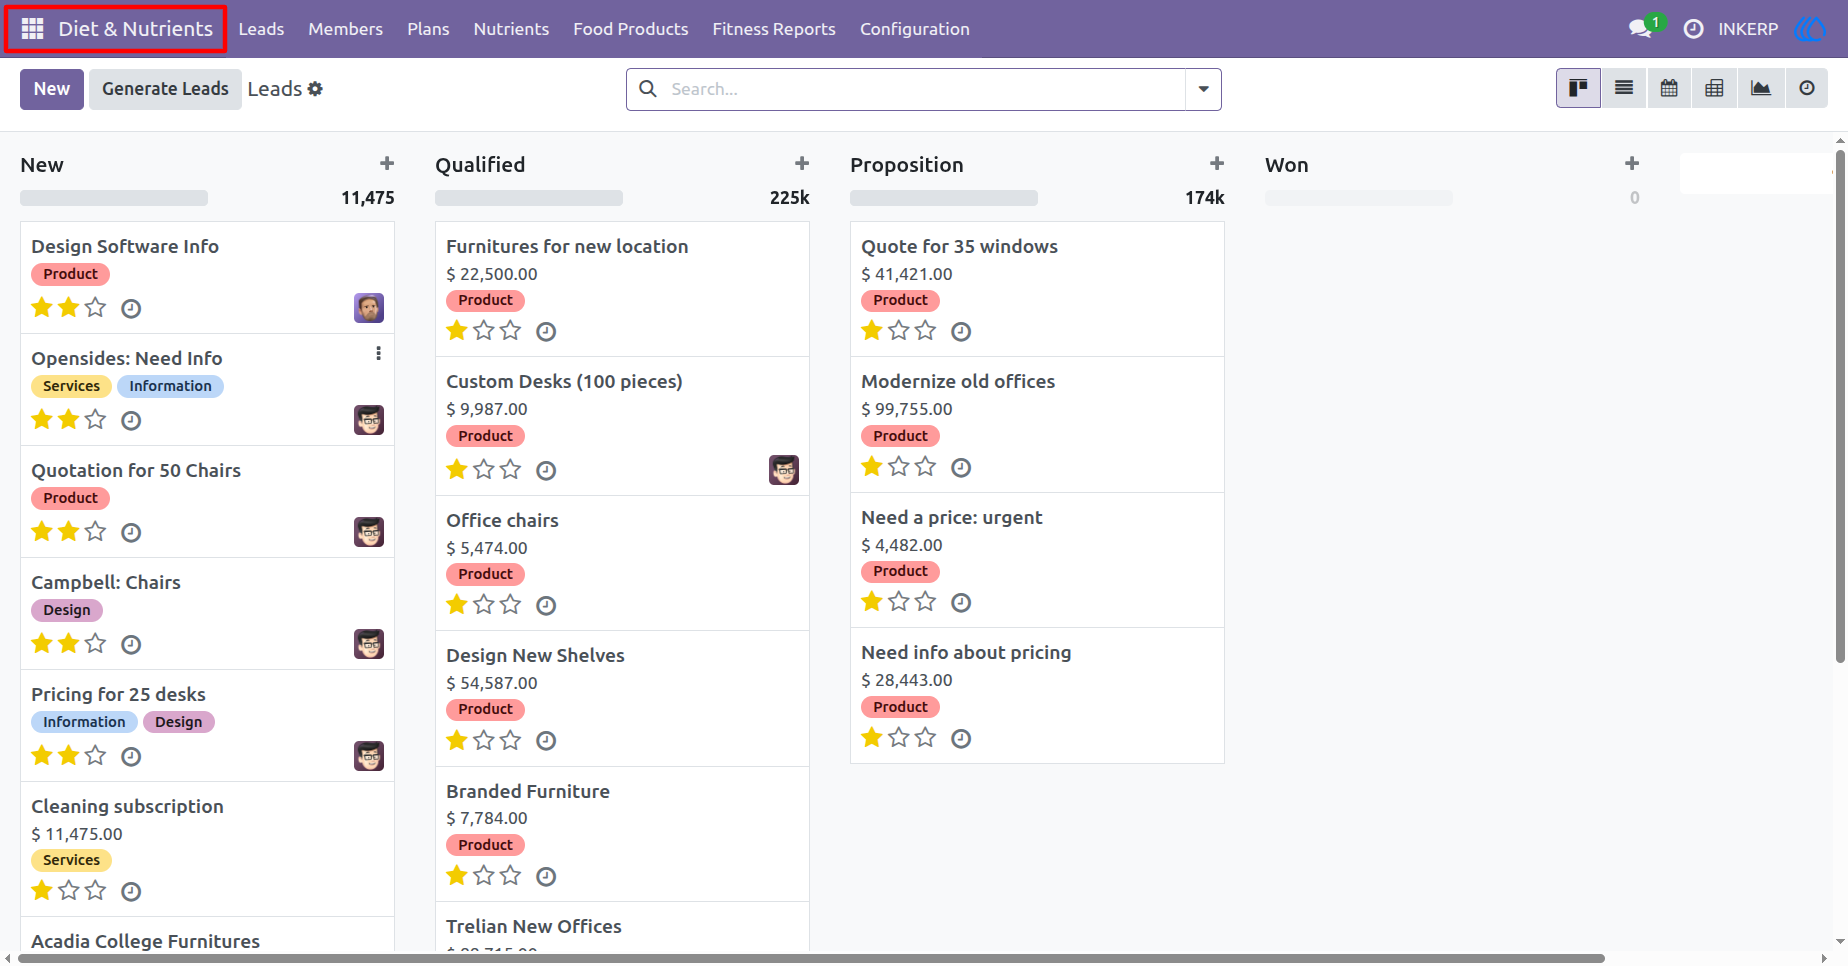Open the Leads menu
This screenshot has width=1848, height=966.
tap(261, 29)
